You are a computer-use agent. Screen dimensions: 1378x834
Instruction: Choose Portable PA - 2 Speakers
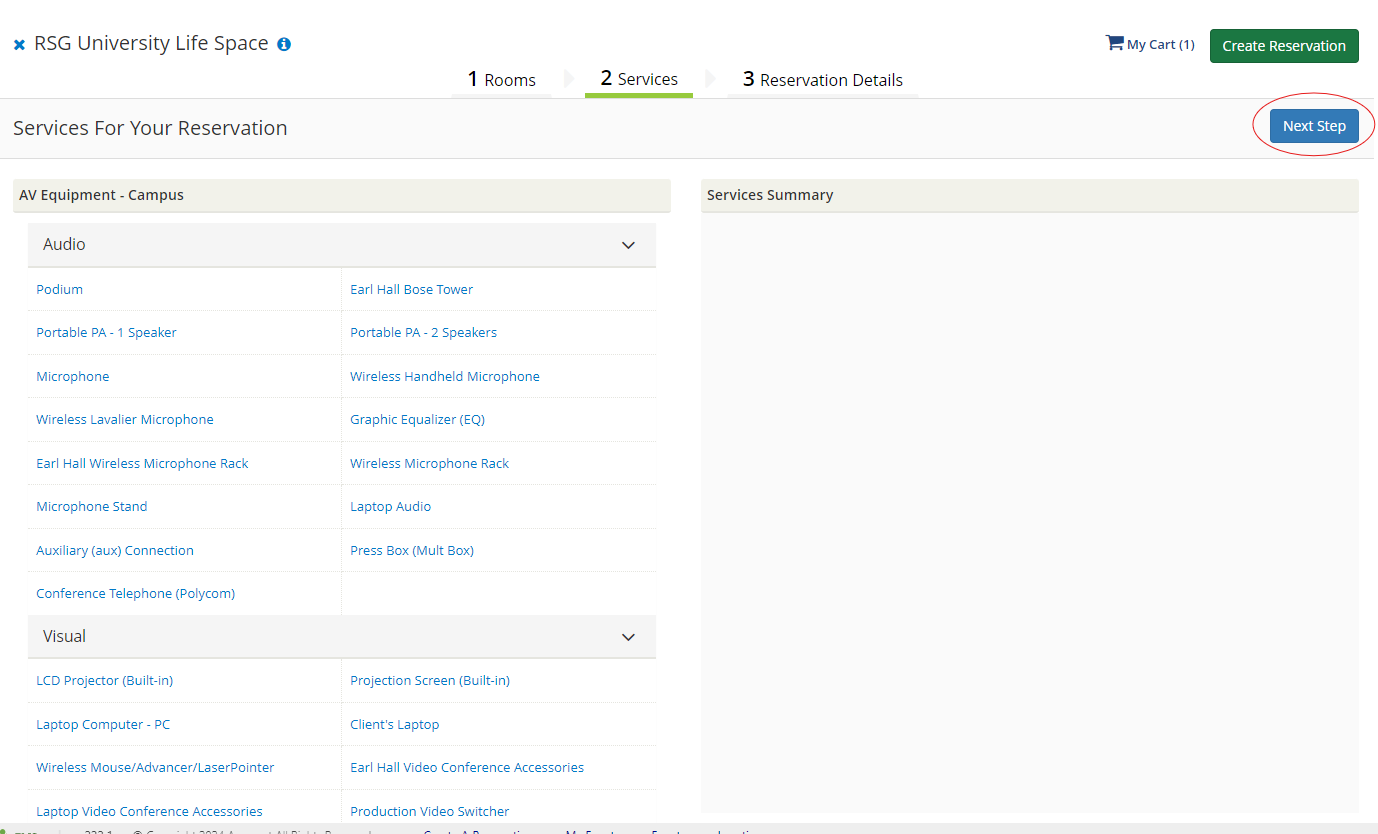coord(423,332)
